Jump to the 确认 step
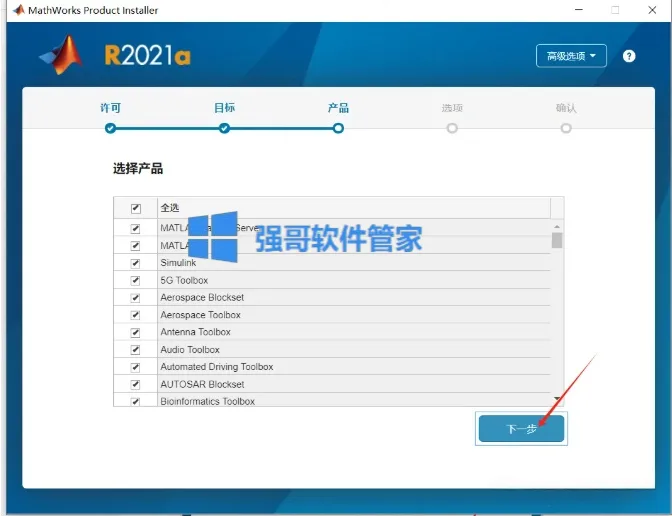 (566, 108)
